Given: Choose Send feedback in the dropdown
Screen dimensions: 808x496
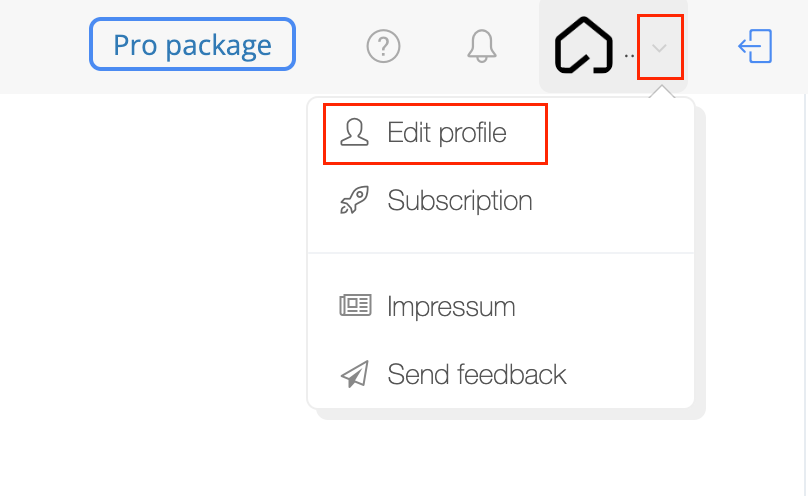Looking at the screenshot, I should point(477,374).
